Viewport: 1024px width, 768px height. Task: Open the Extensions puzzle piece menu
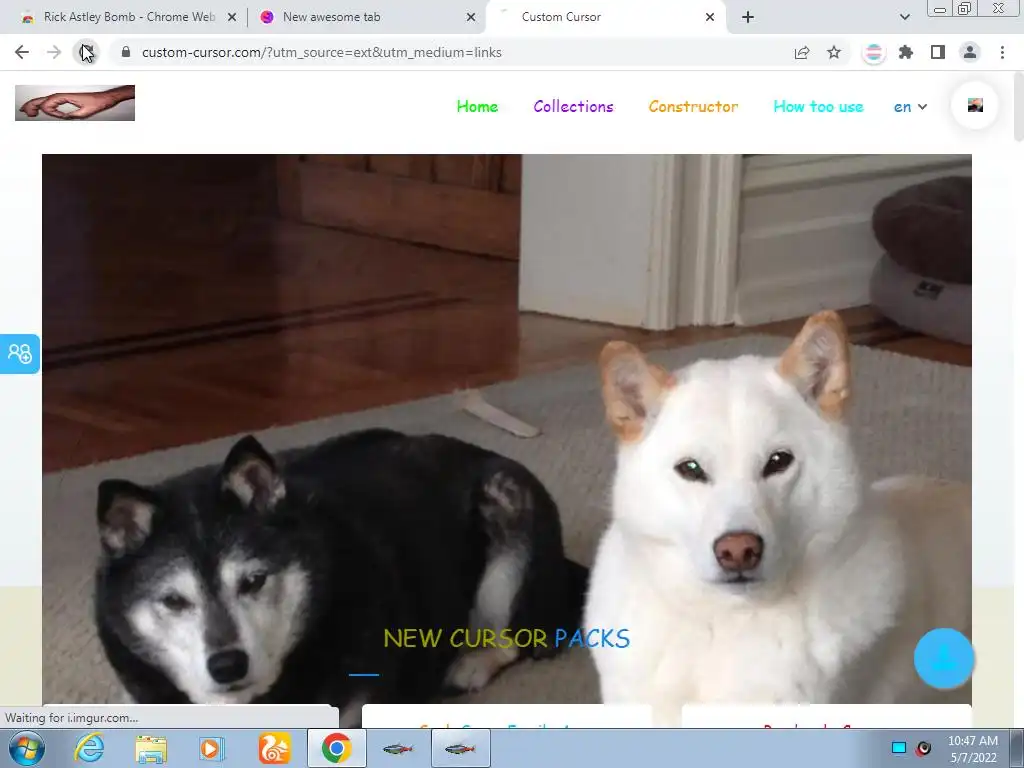click(x=906, y=52)
